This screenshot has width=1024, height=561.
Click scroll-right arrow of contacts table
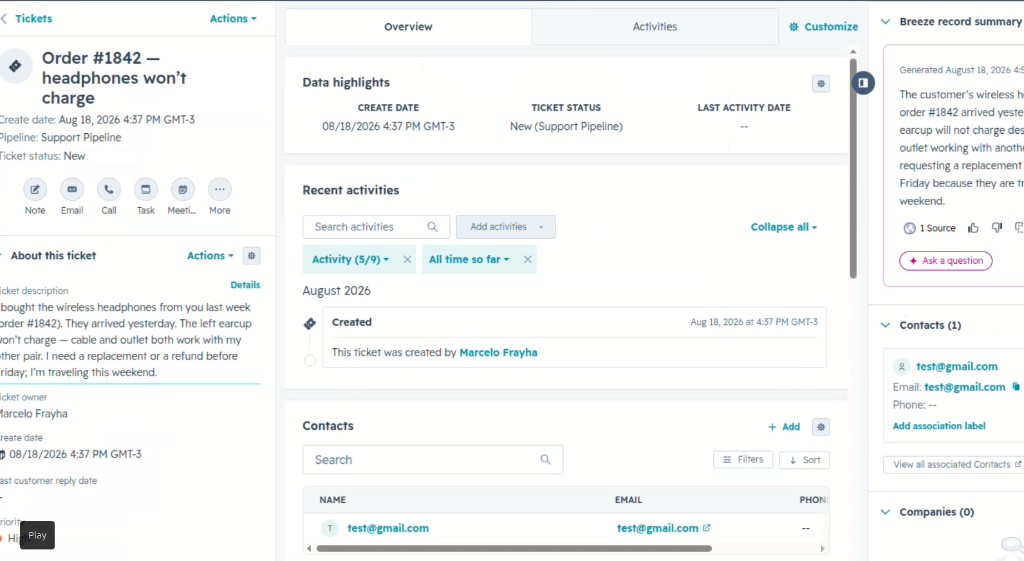[822, 549]
